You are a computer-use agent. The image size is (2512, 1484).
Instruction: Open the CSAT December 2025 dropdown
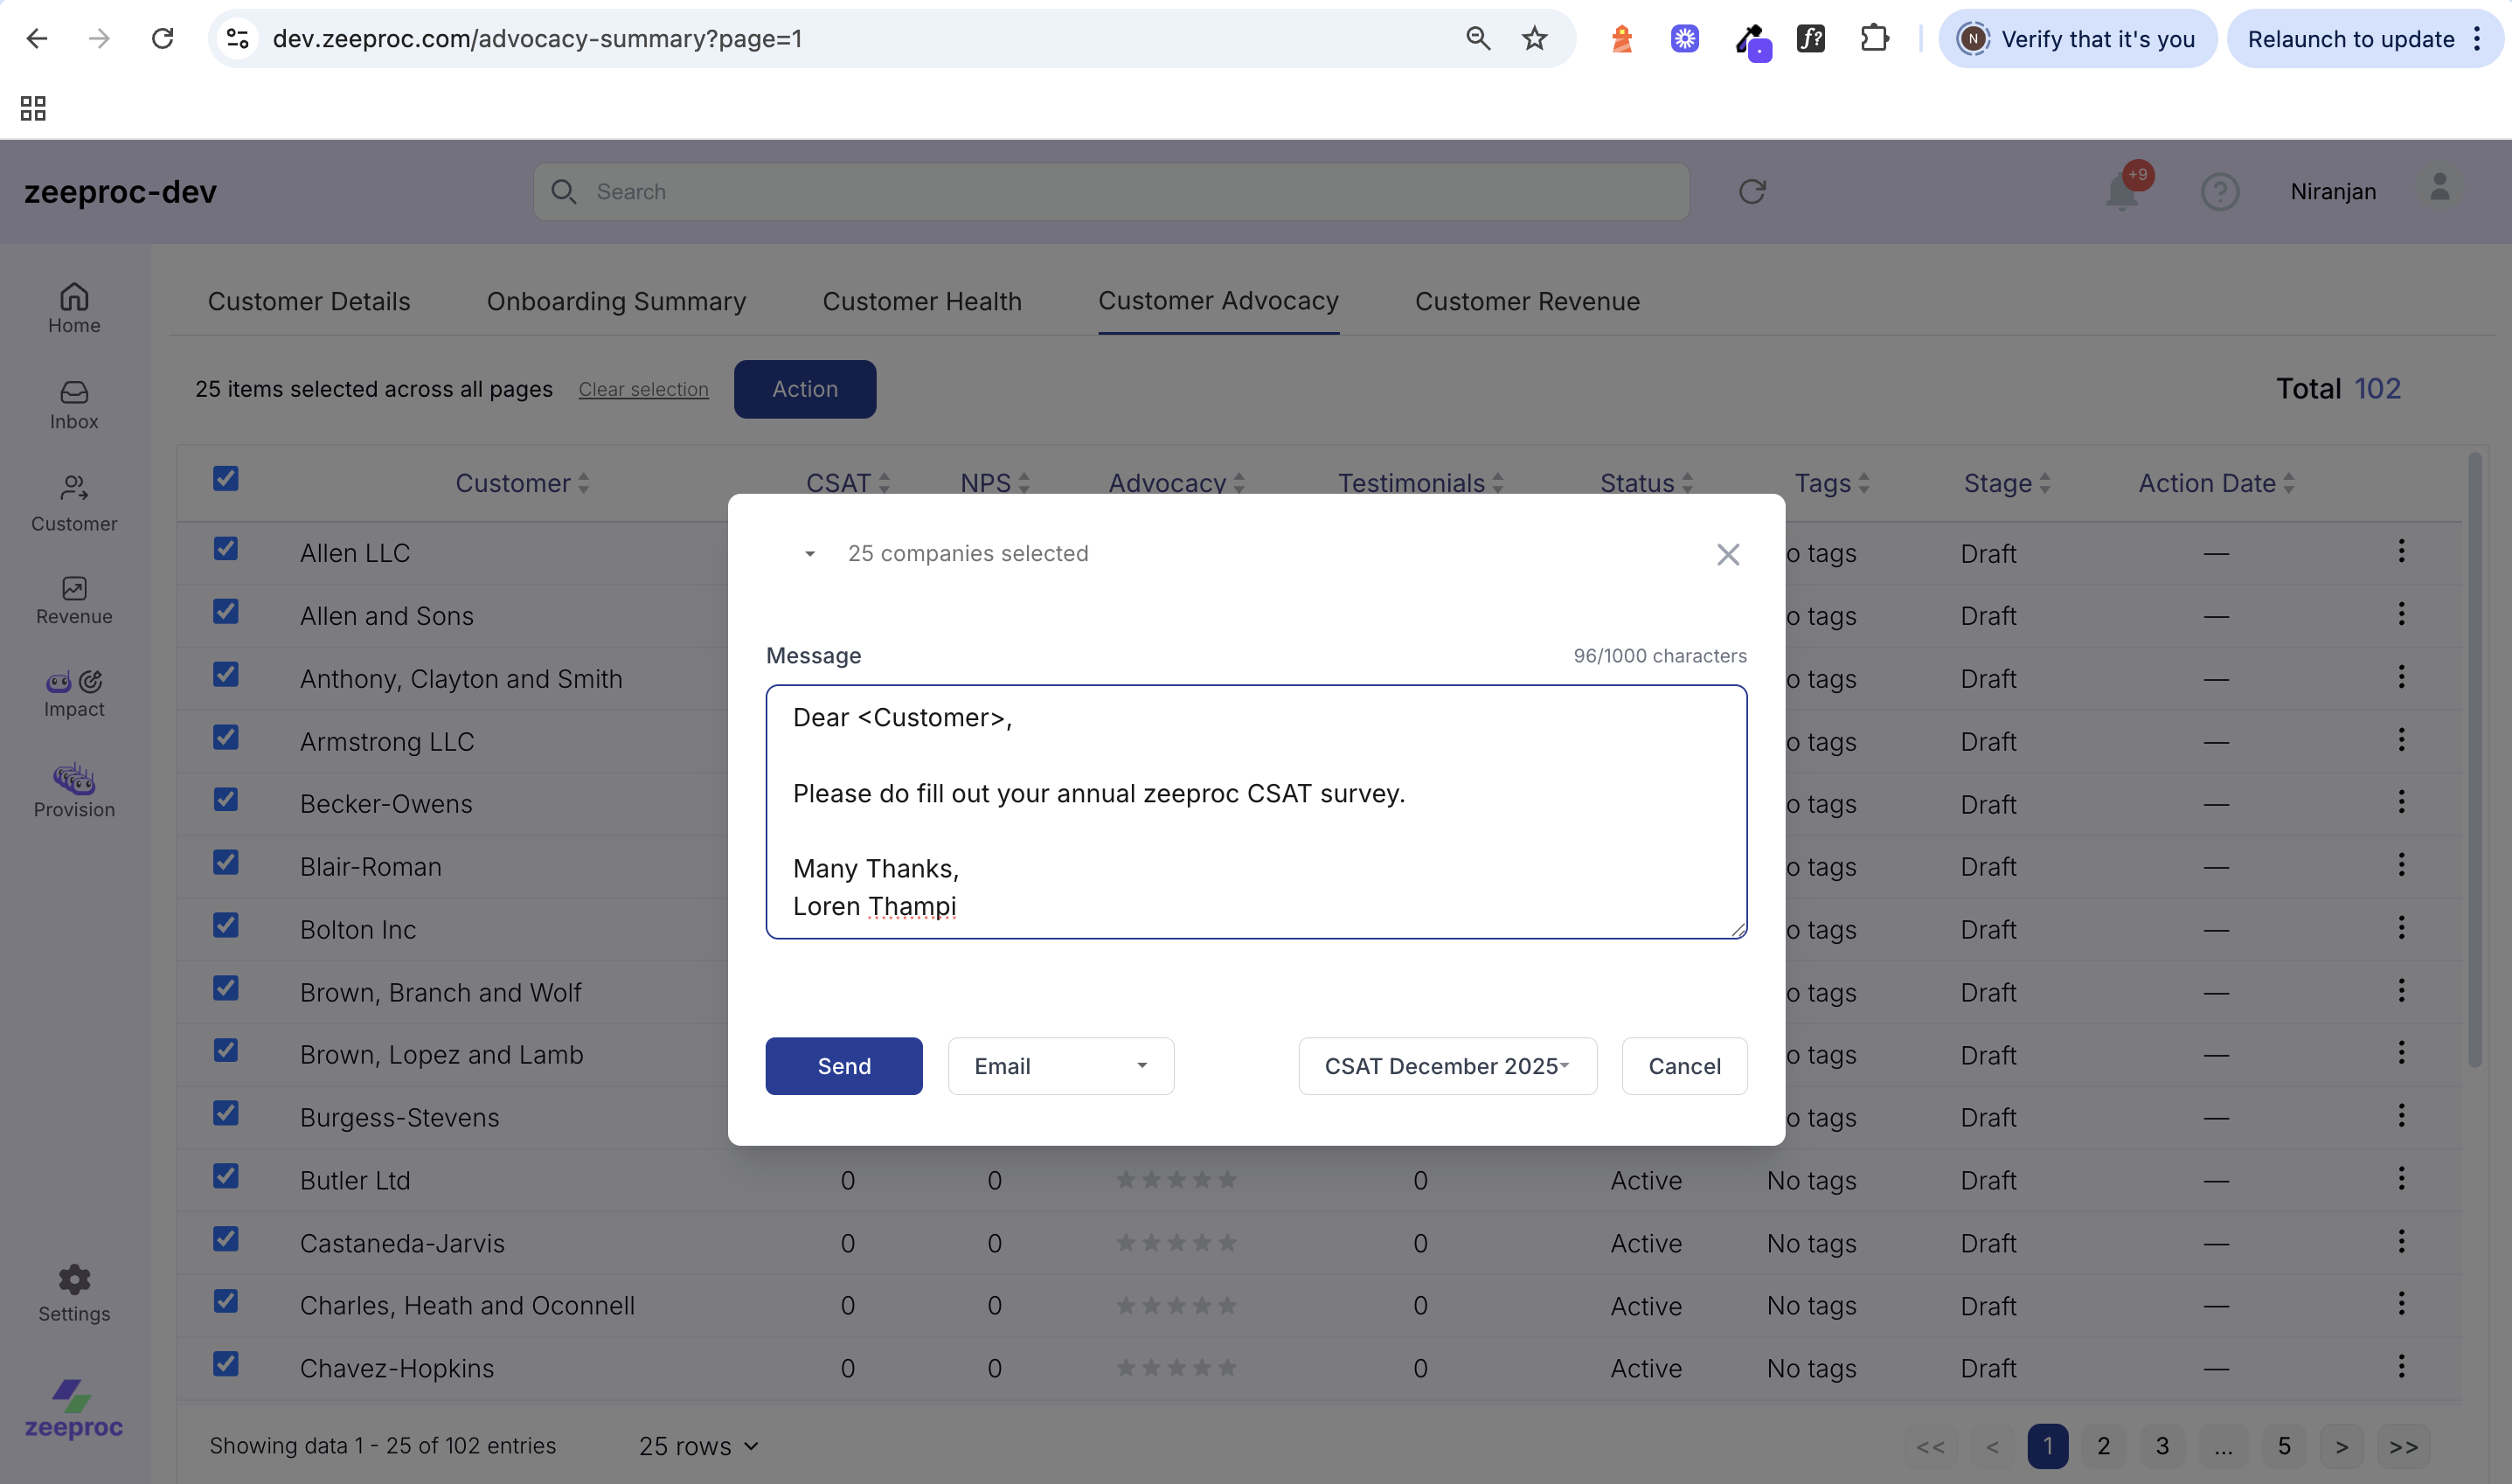pos(1446,1066)
